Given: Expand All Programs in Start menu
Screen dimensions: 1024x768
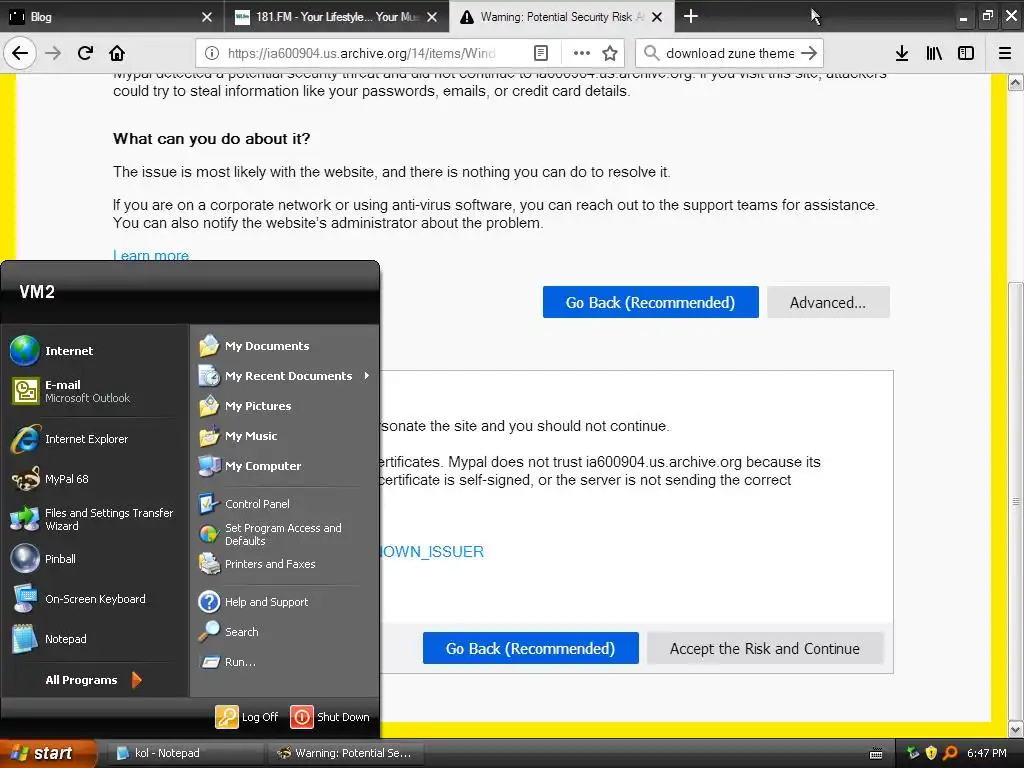Looking at the screenshot, I should 95,680.
